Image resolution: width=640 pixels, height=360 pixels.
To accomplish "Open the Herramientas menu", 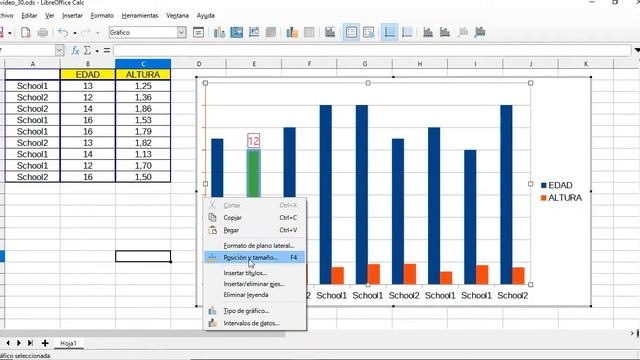I will coord(140,16).
